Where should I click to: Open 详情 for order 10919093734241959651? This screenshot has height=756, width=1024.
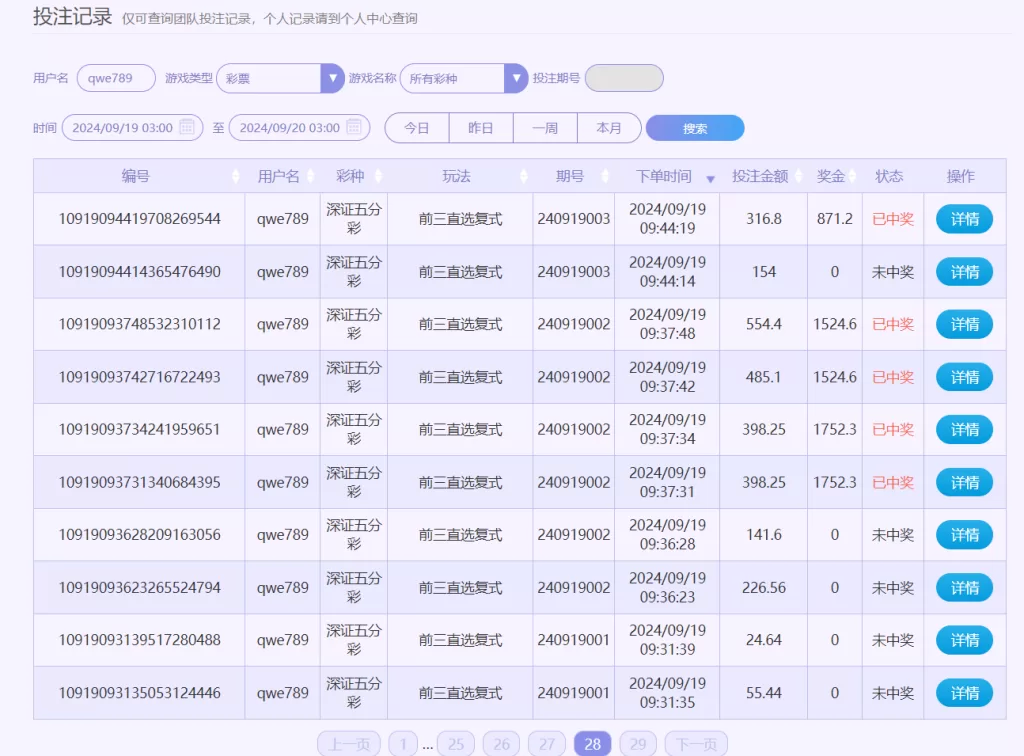965,430
